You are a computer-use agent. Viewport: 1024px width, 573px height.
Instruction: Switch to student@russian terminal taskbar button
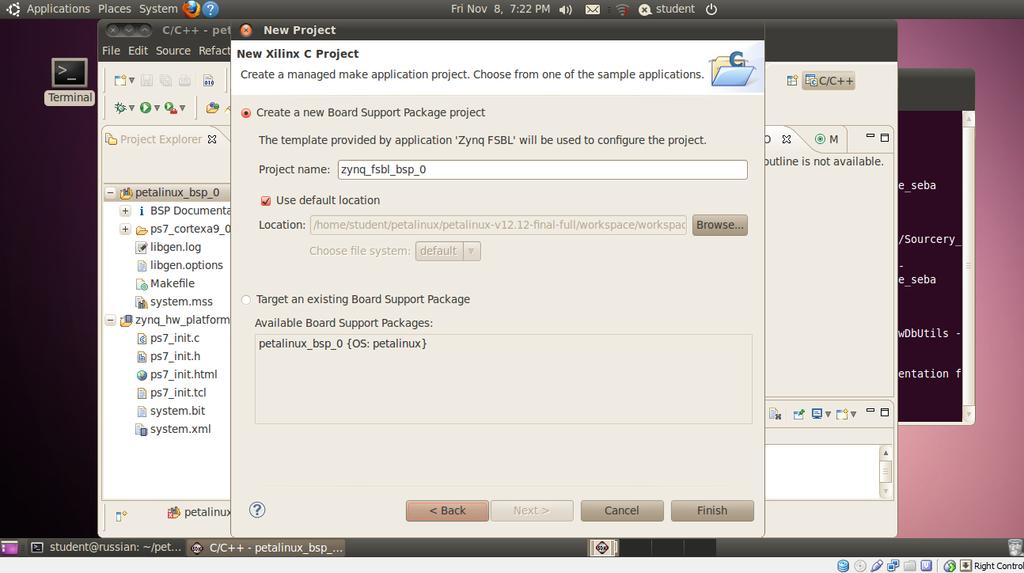click(108, 548)
